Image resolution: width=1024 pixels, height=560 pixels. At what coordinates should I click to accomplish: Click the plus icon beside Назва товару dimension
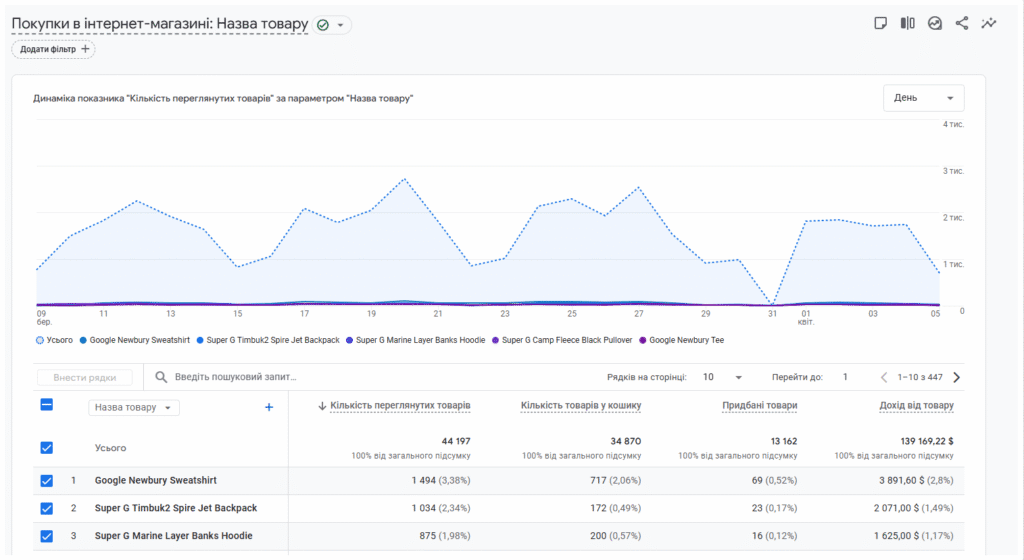click(268, 407)
